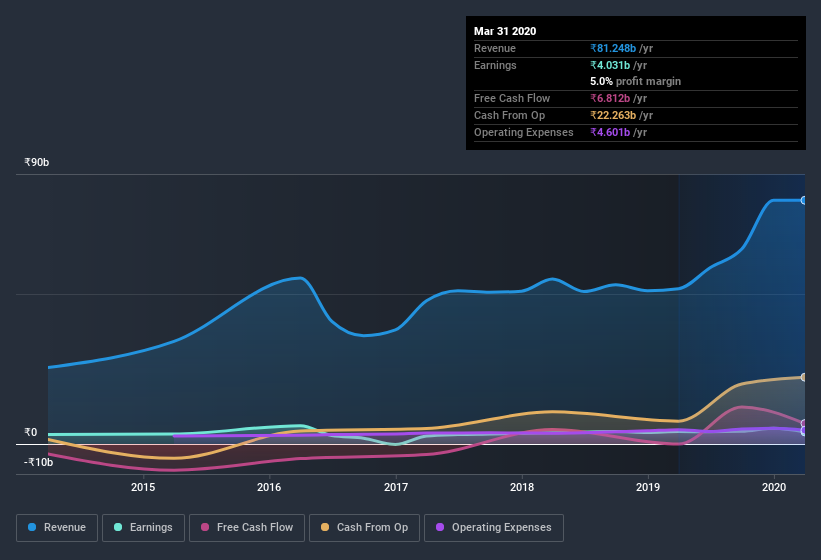Toggle the Free Cash Flow legend button
The height and width of the screenshot is (560, 821).
247,528
